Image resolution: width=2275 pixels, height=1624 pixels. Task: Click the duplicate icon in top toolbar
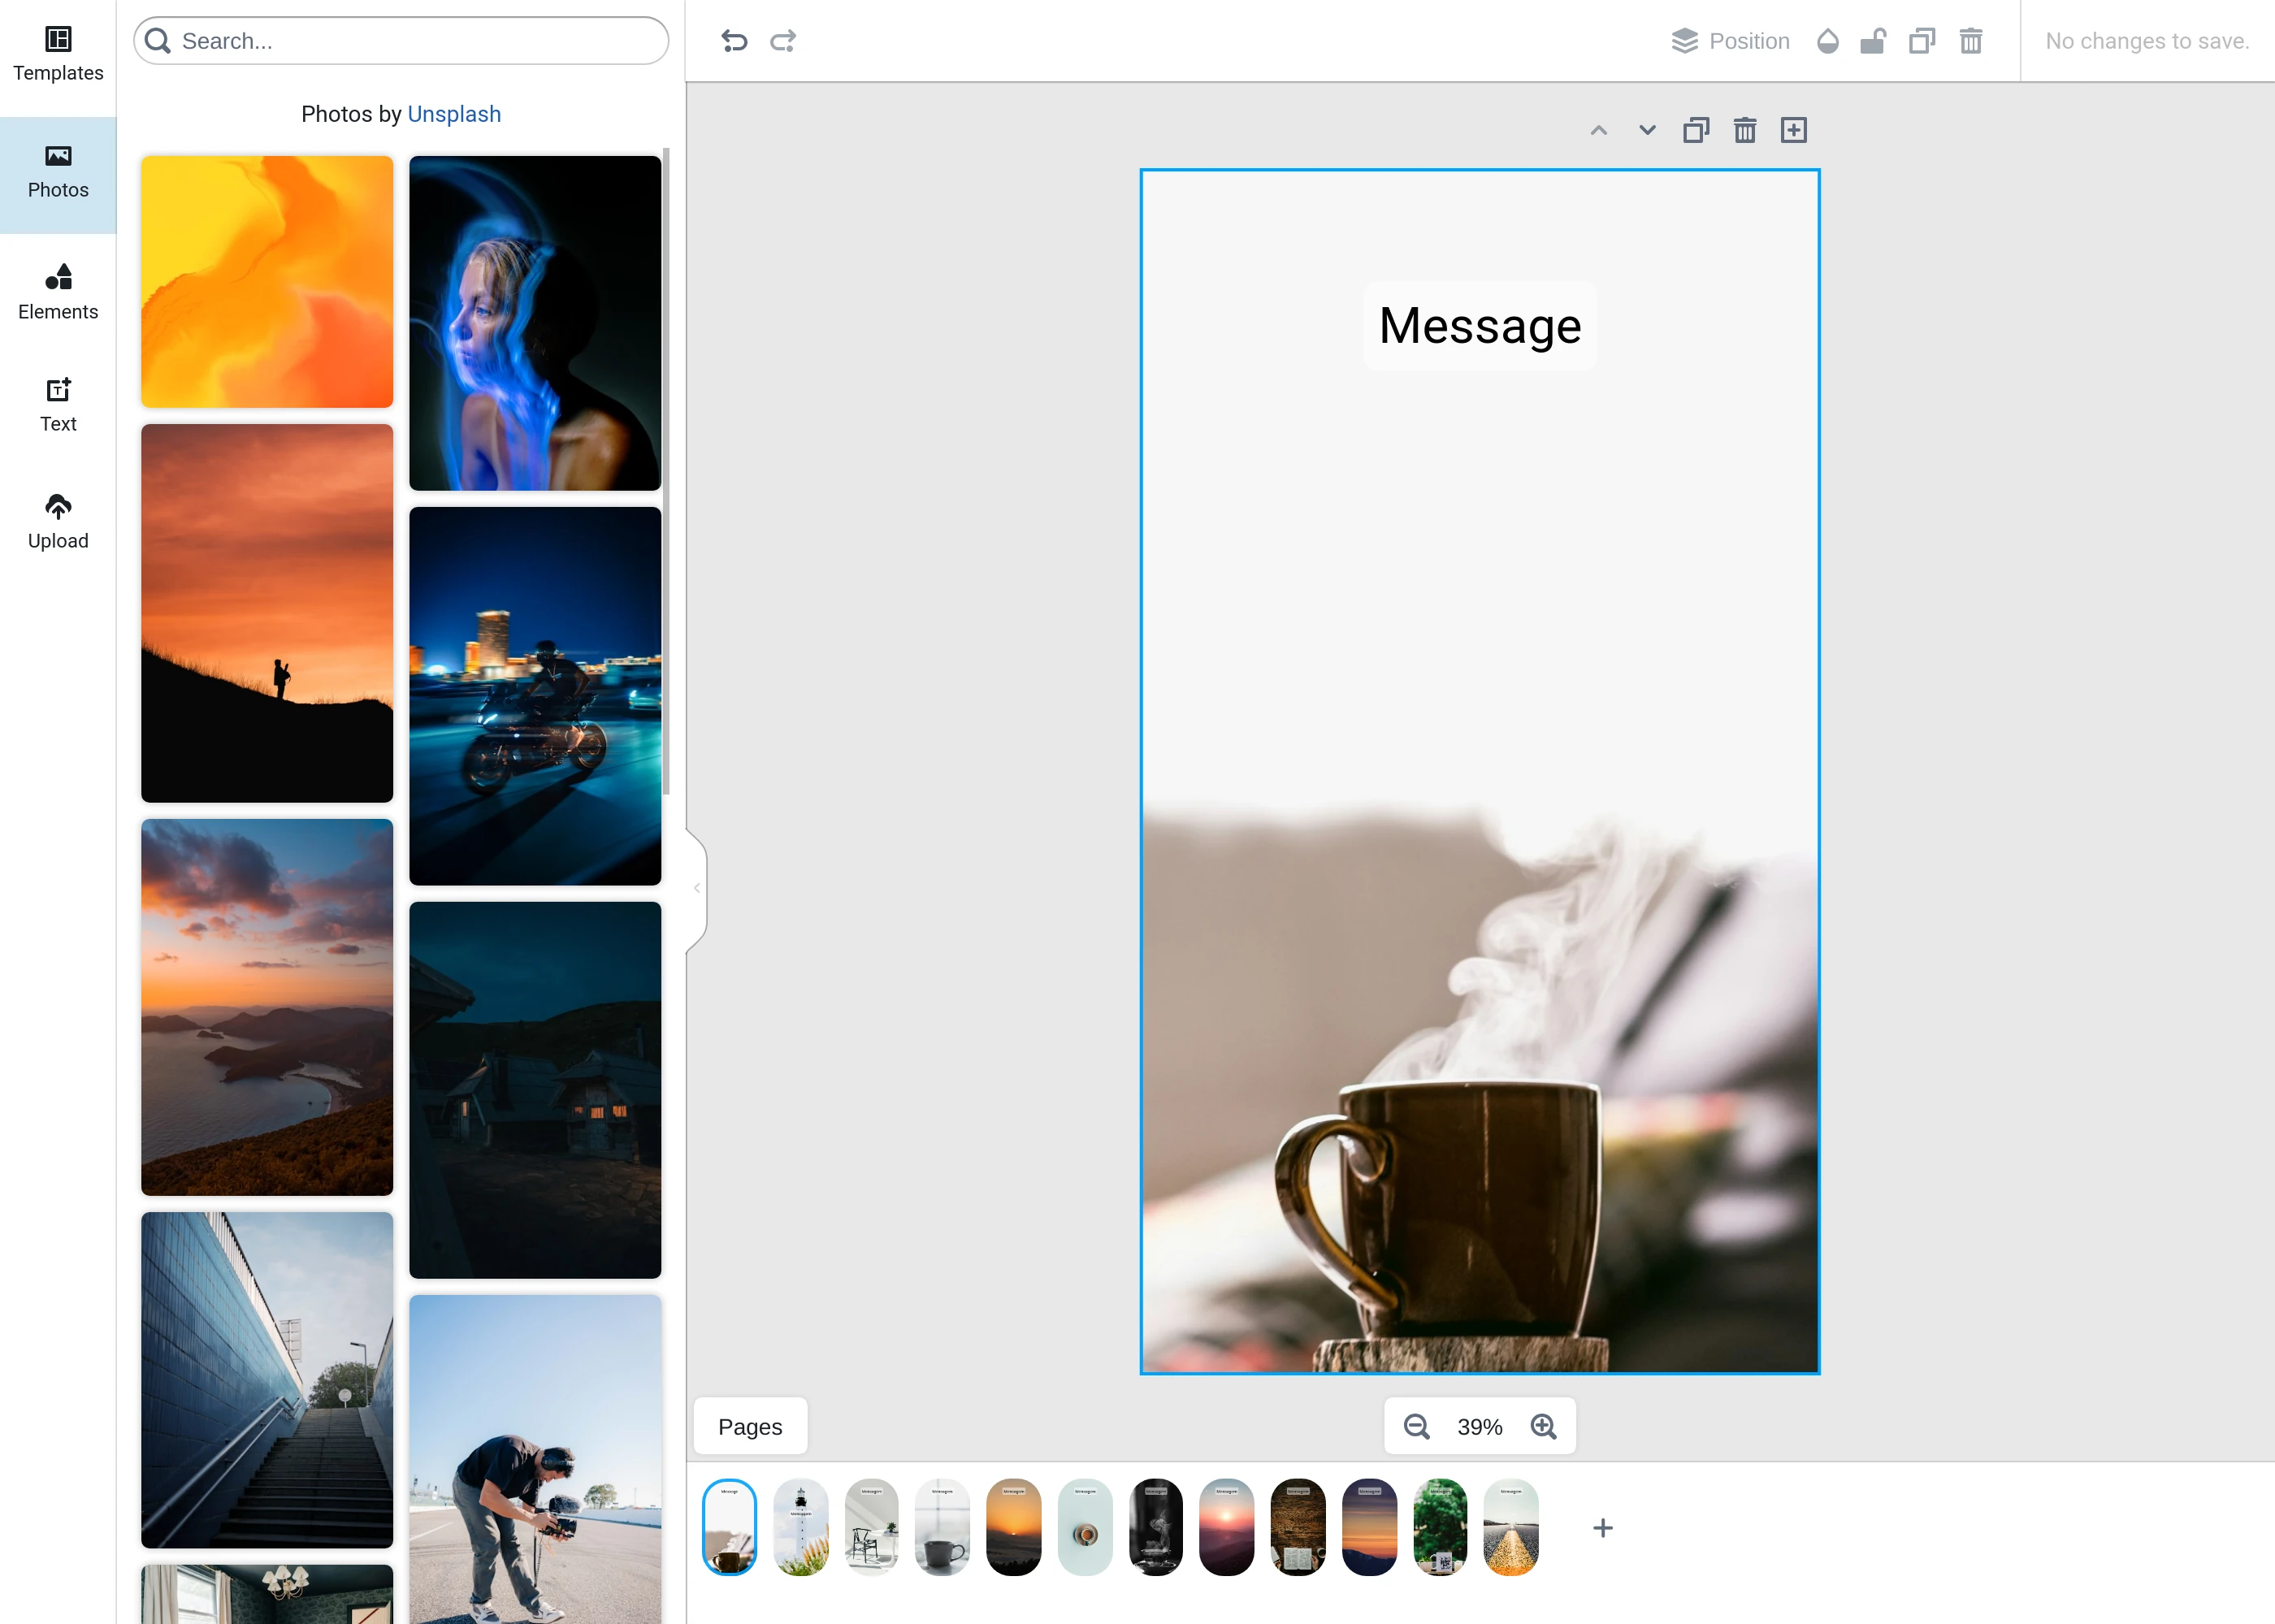[1921, 41]
